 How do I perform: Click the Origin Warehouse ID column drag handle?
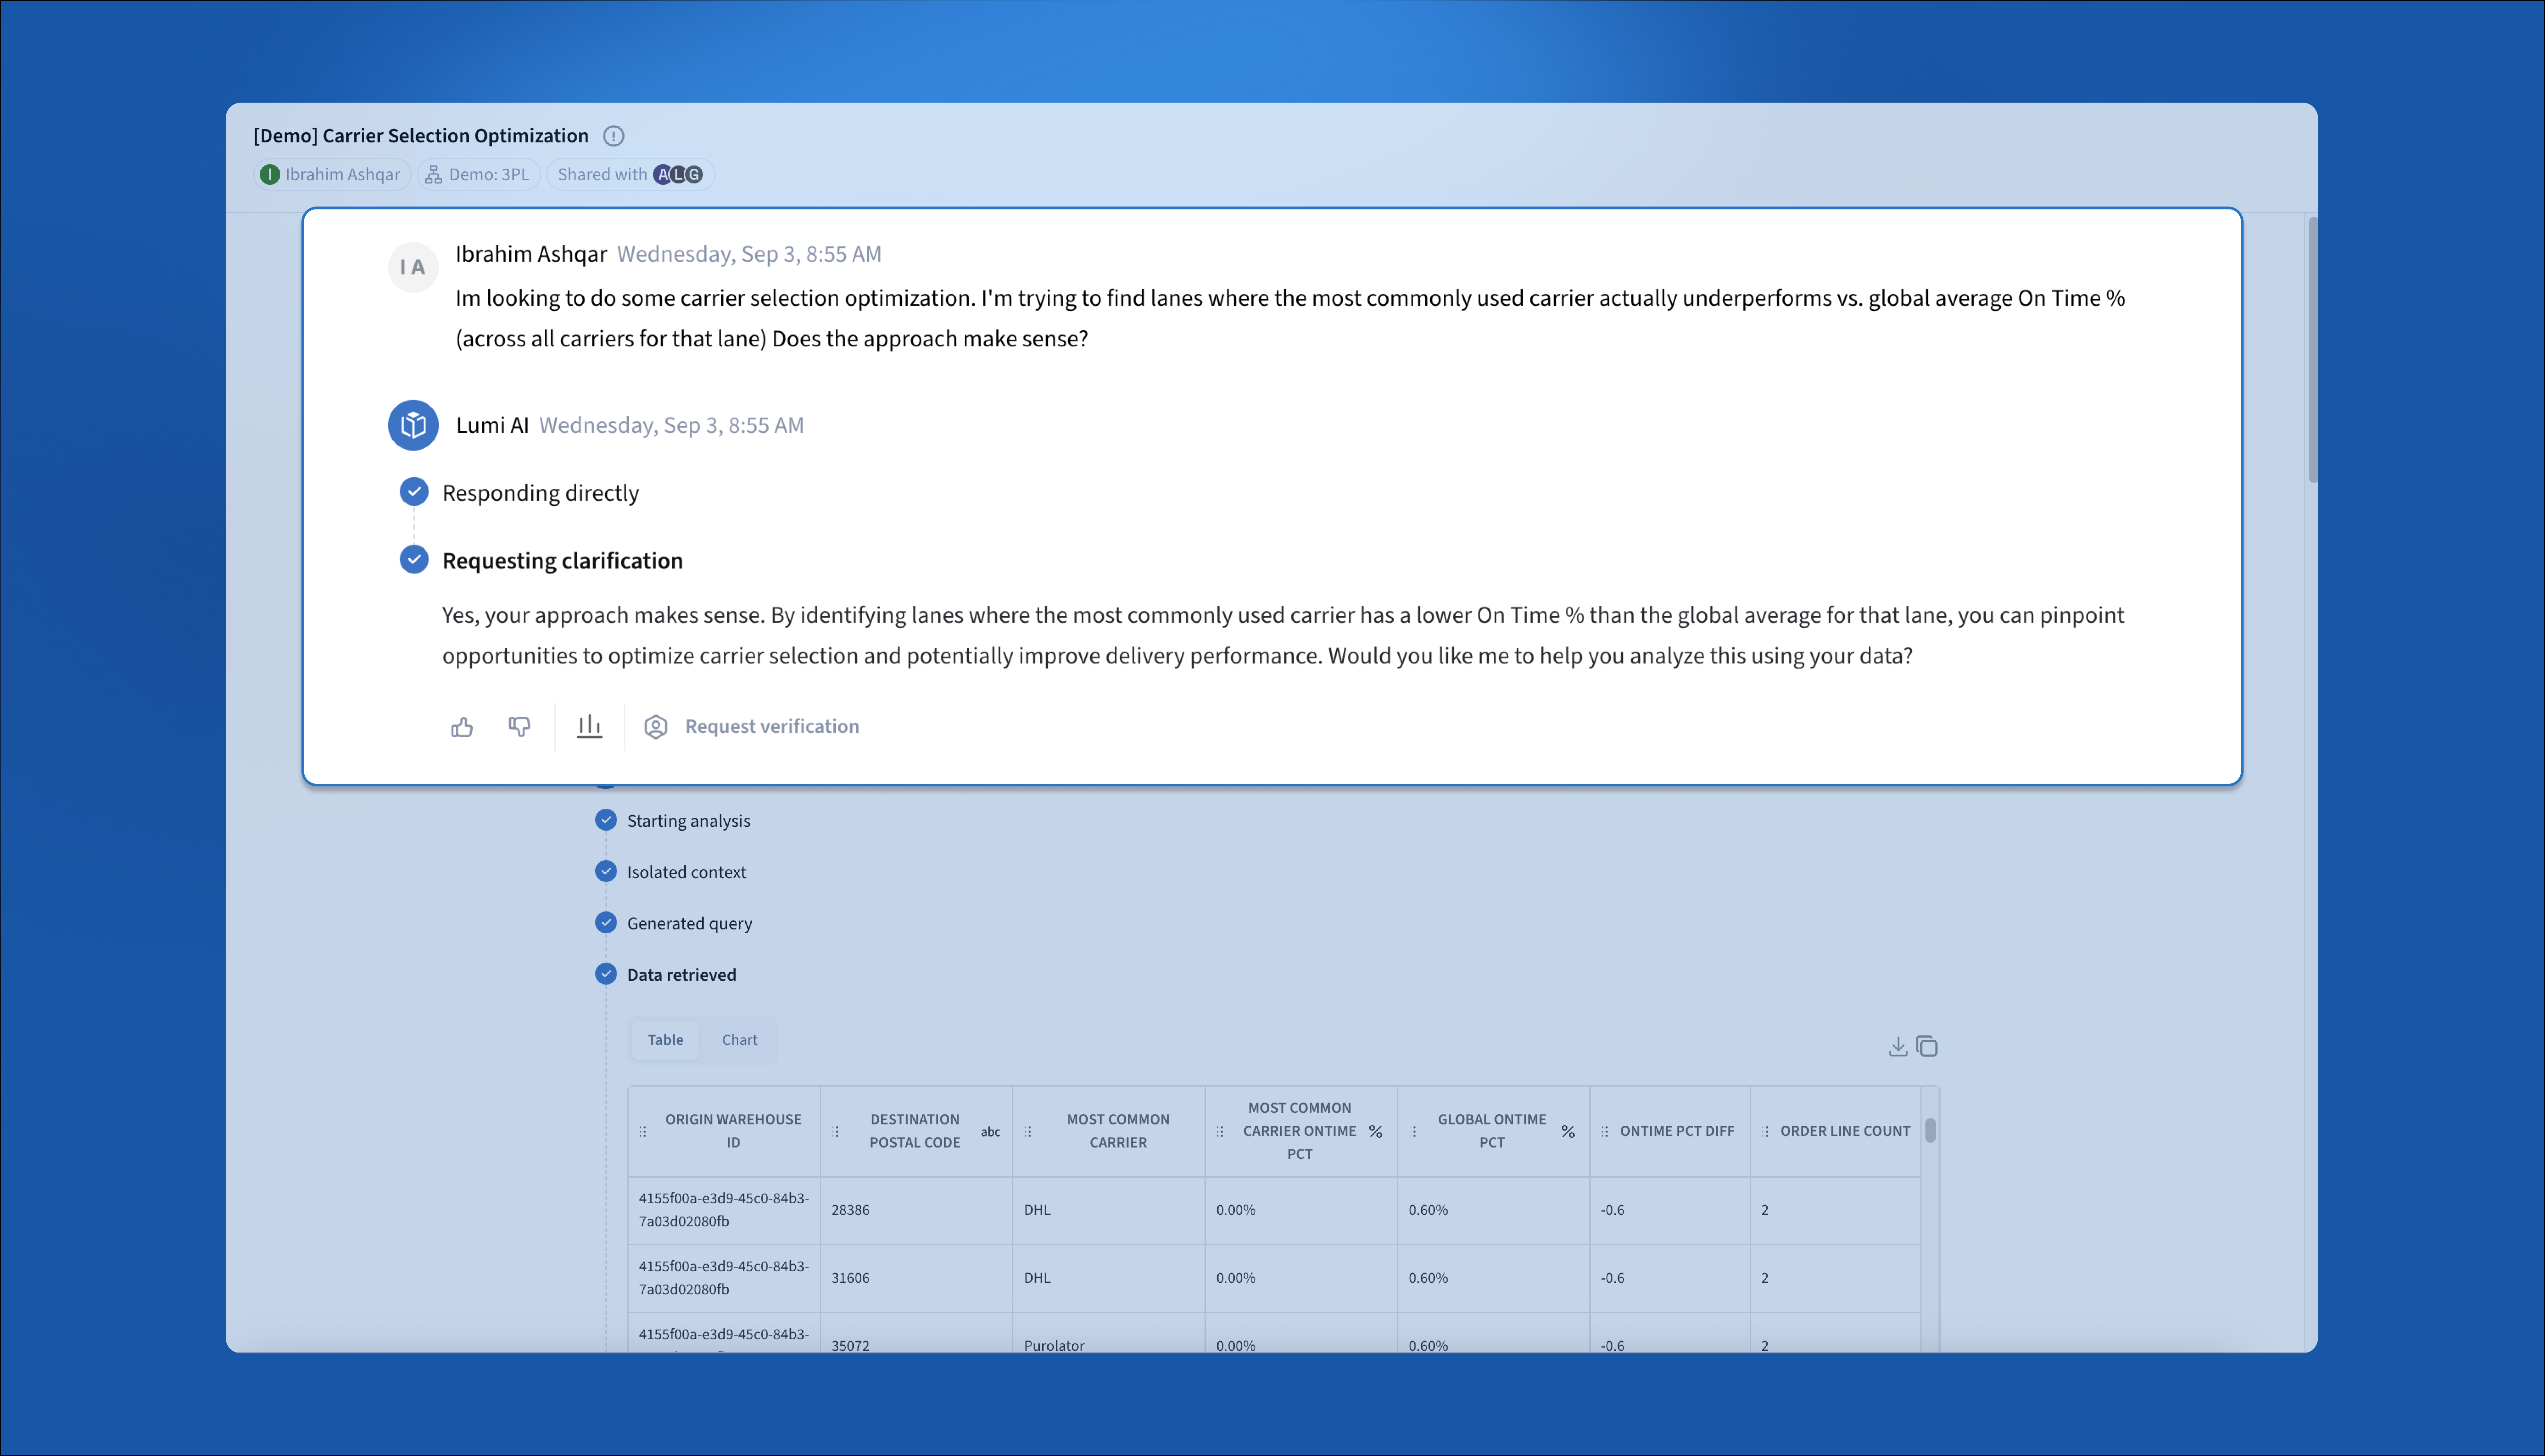pyautogui.click(x=643, y=1132)
